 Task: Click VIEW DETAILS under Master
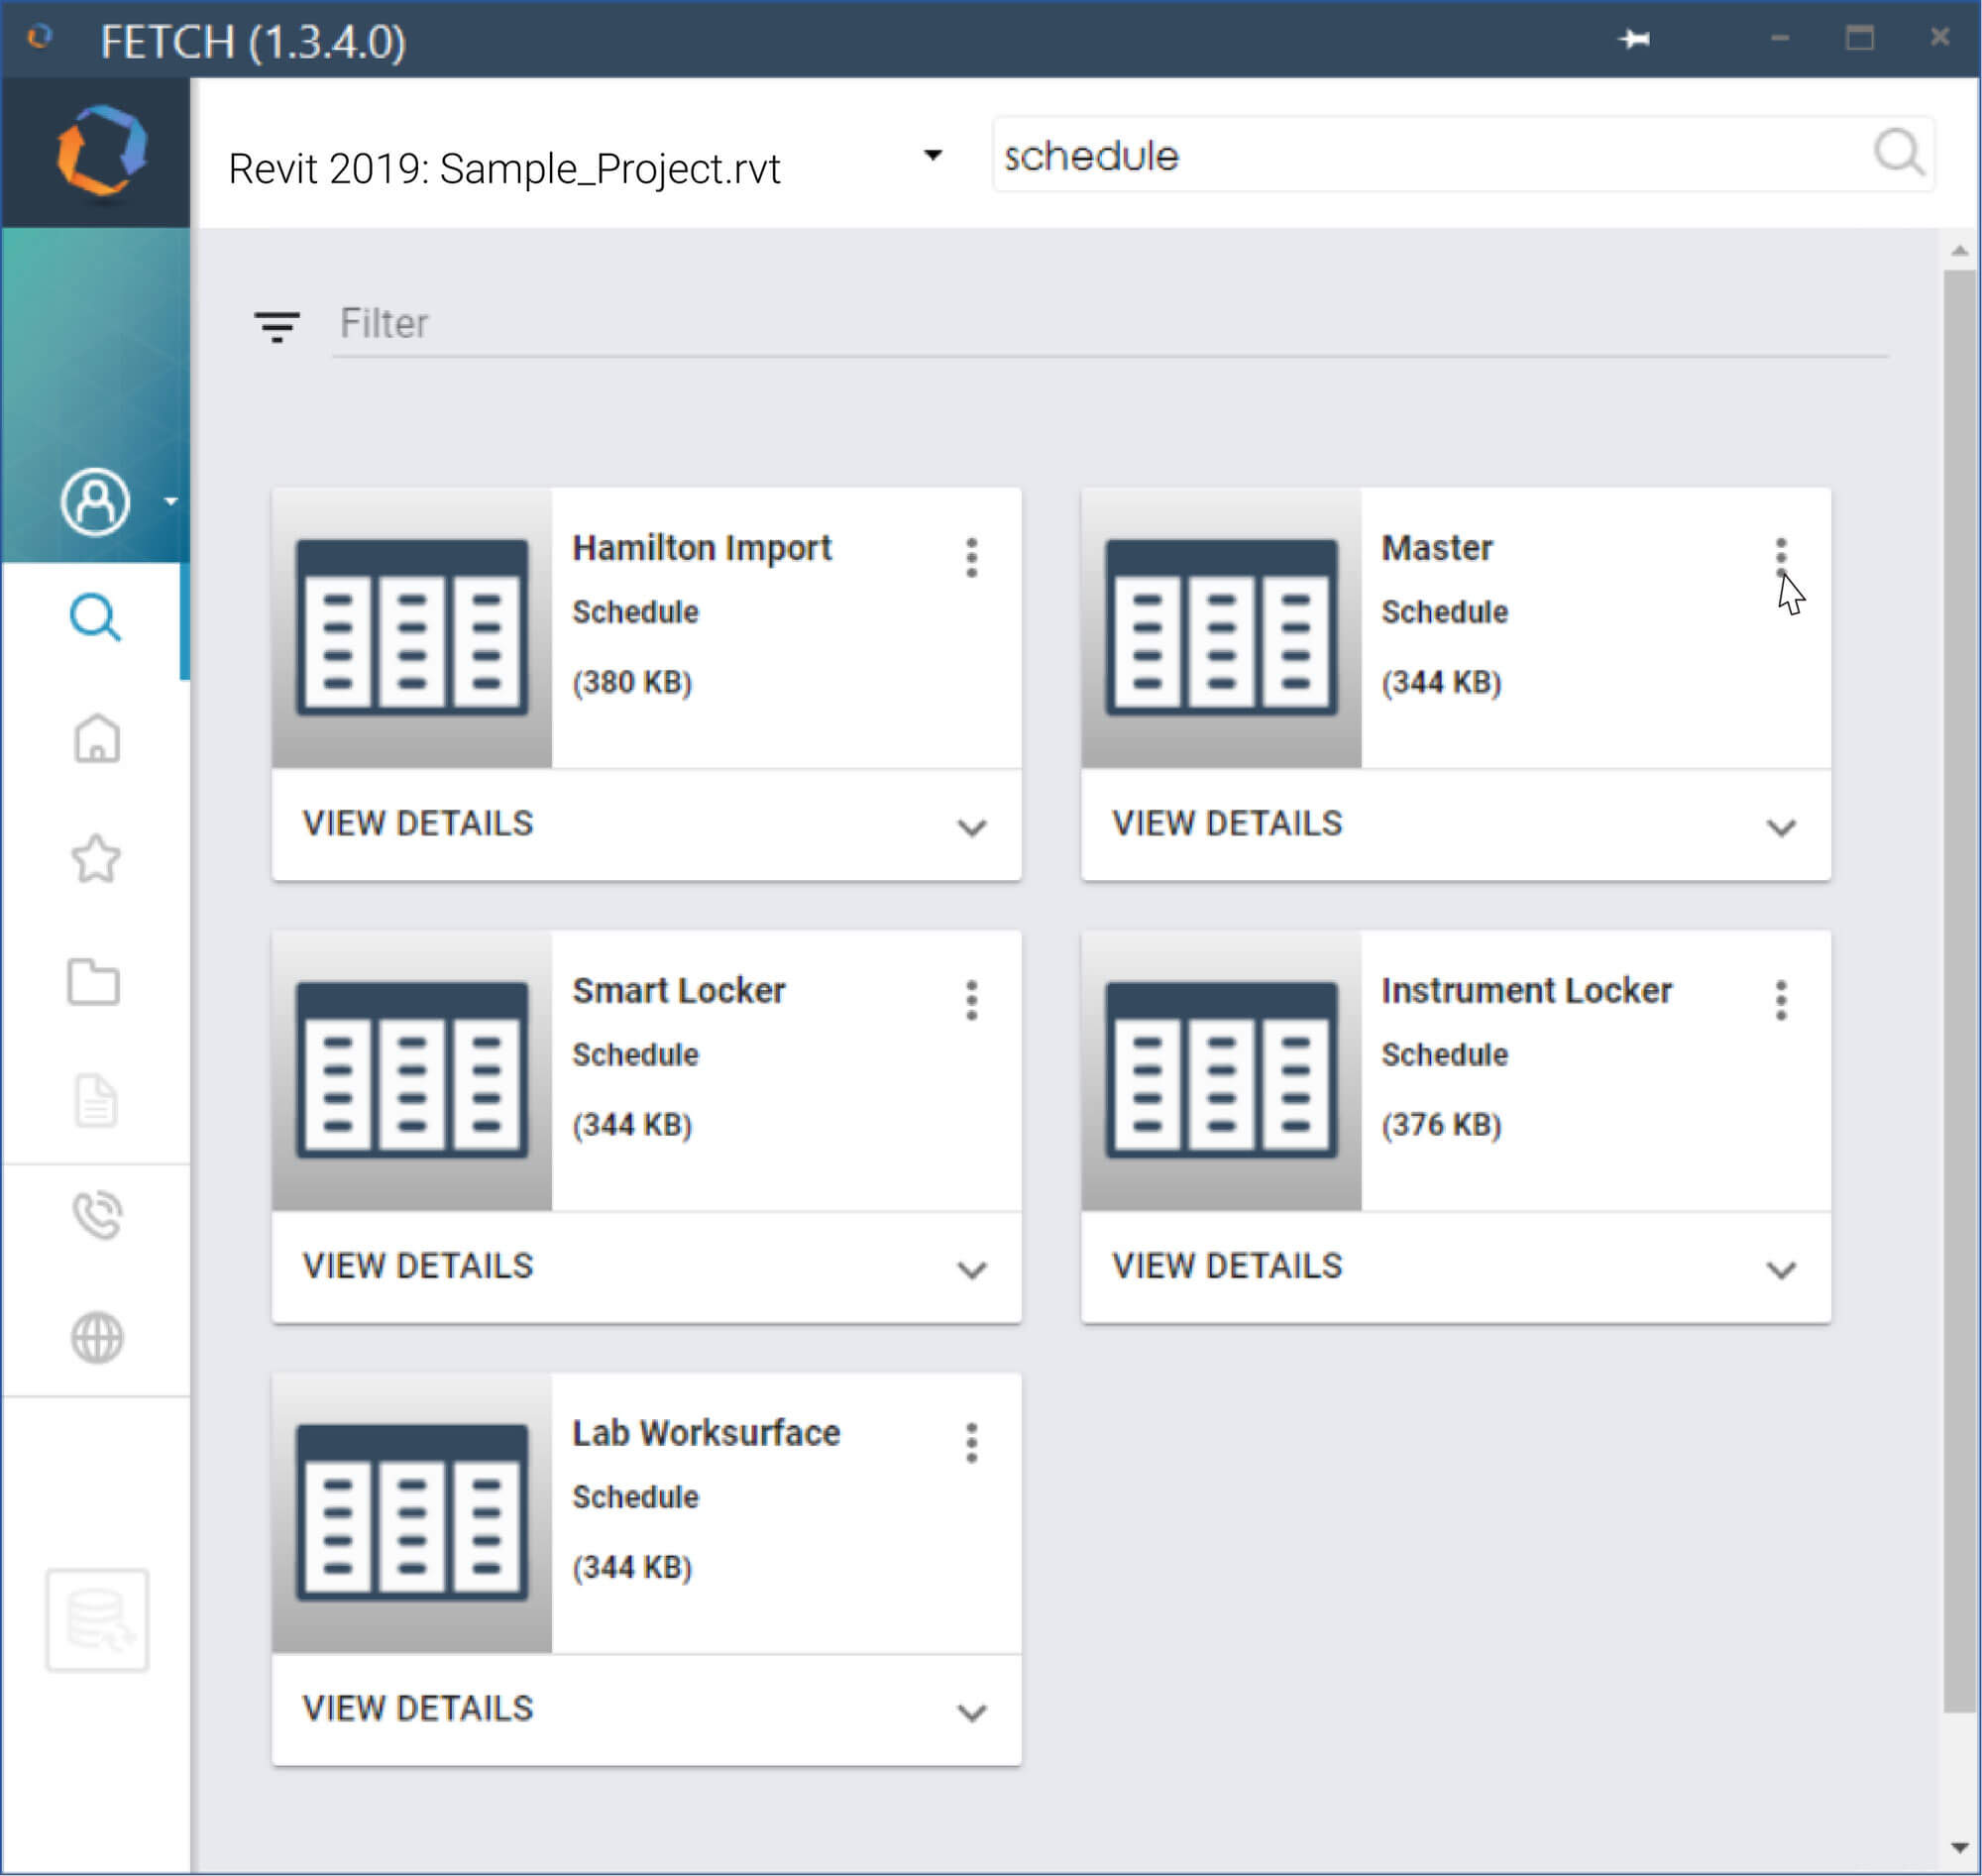pyautogui.click(x=1227, y=823)
